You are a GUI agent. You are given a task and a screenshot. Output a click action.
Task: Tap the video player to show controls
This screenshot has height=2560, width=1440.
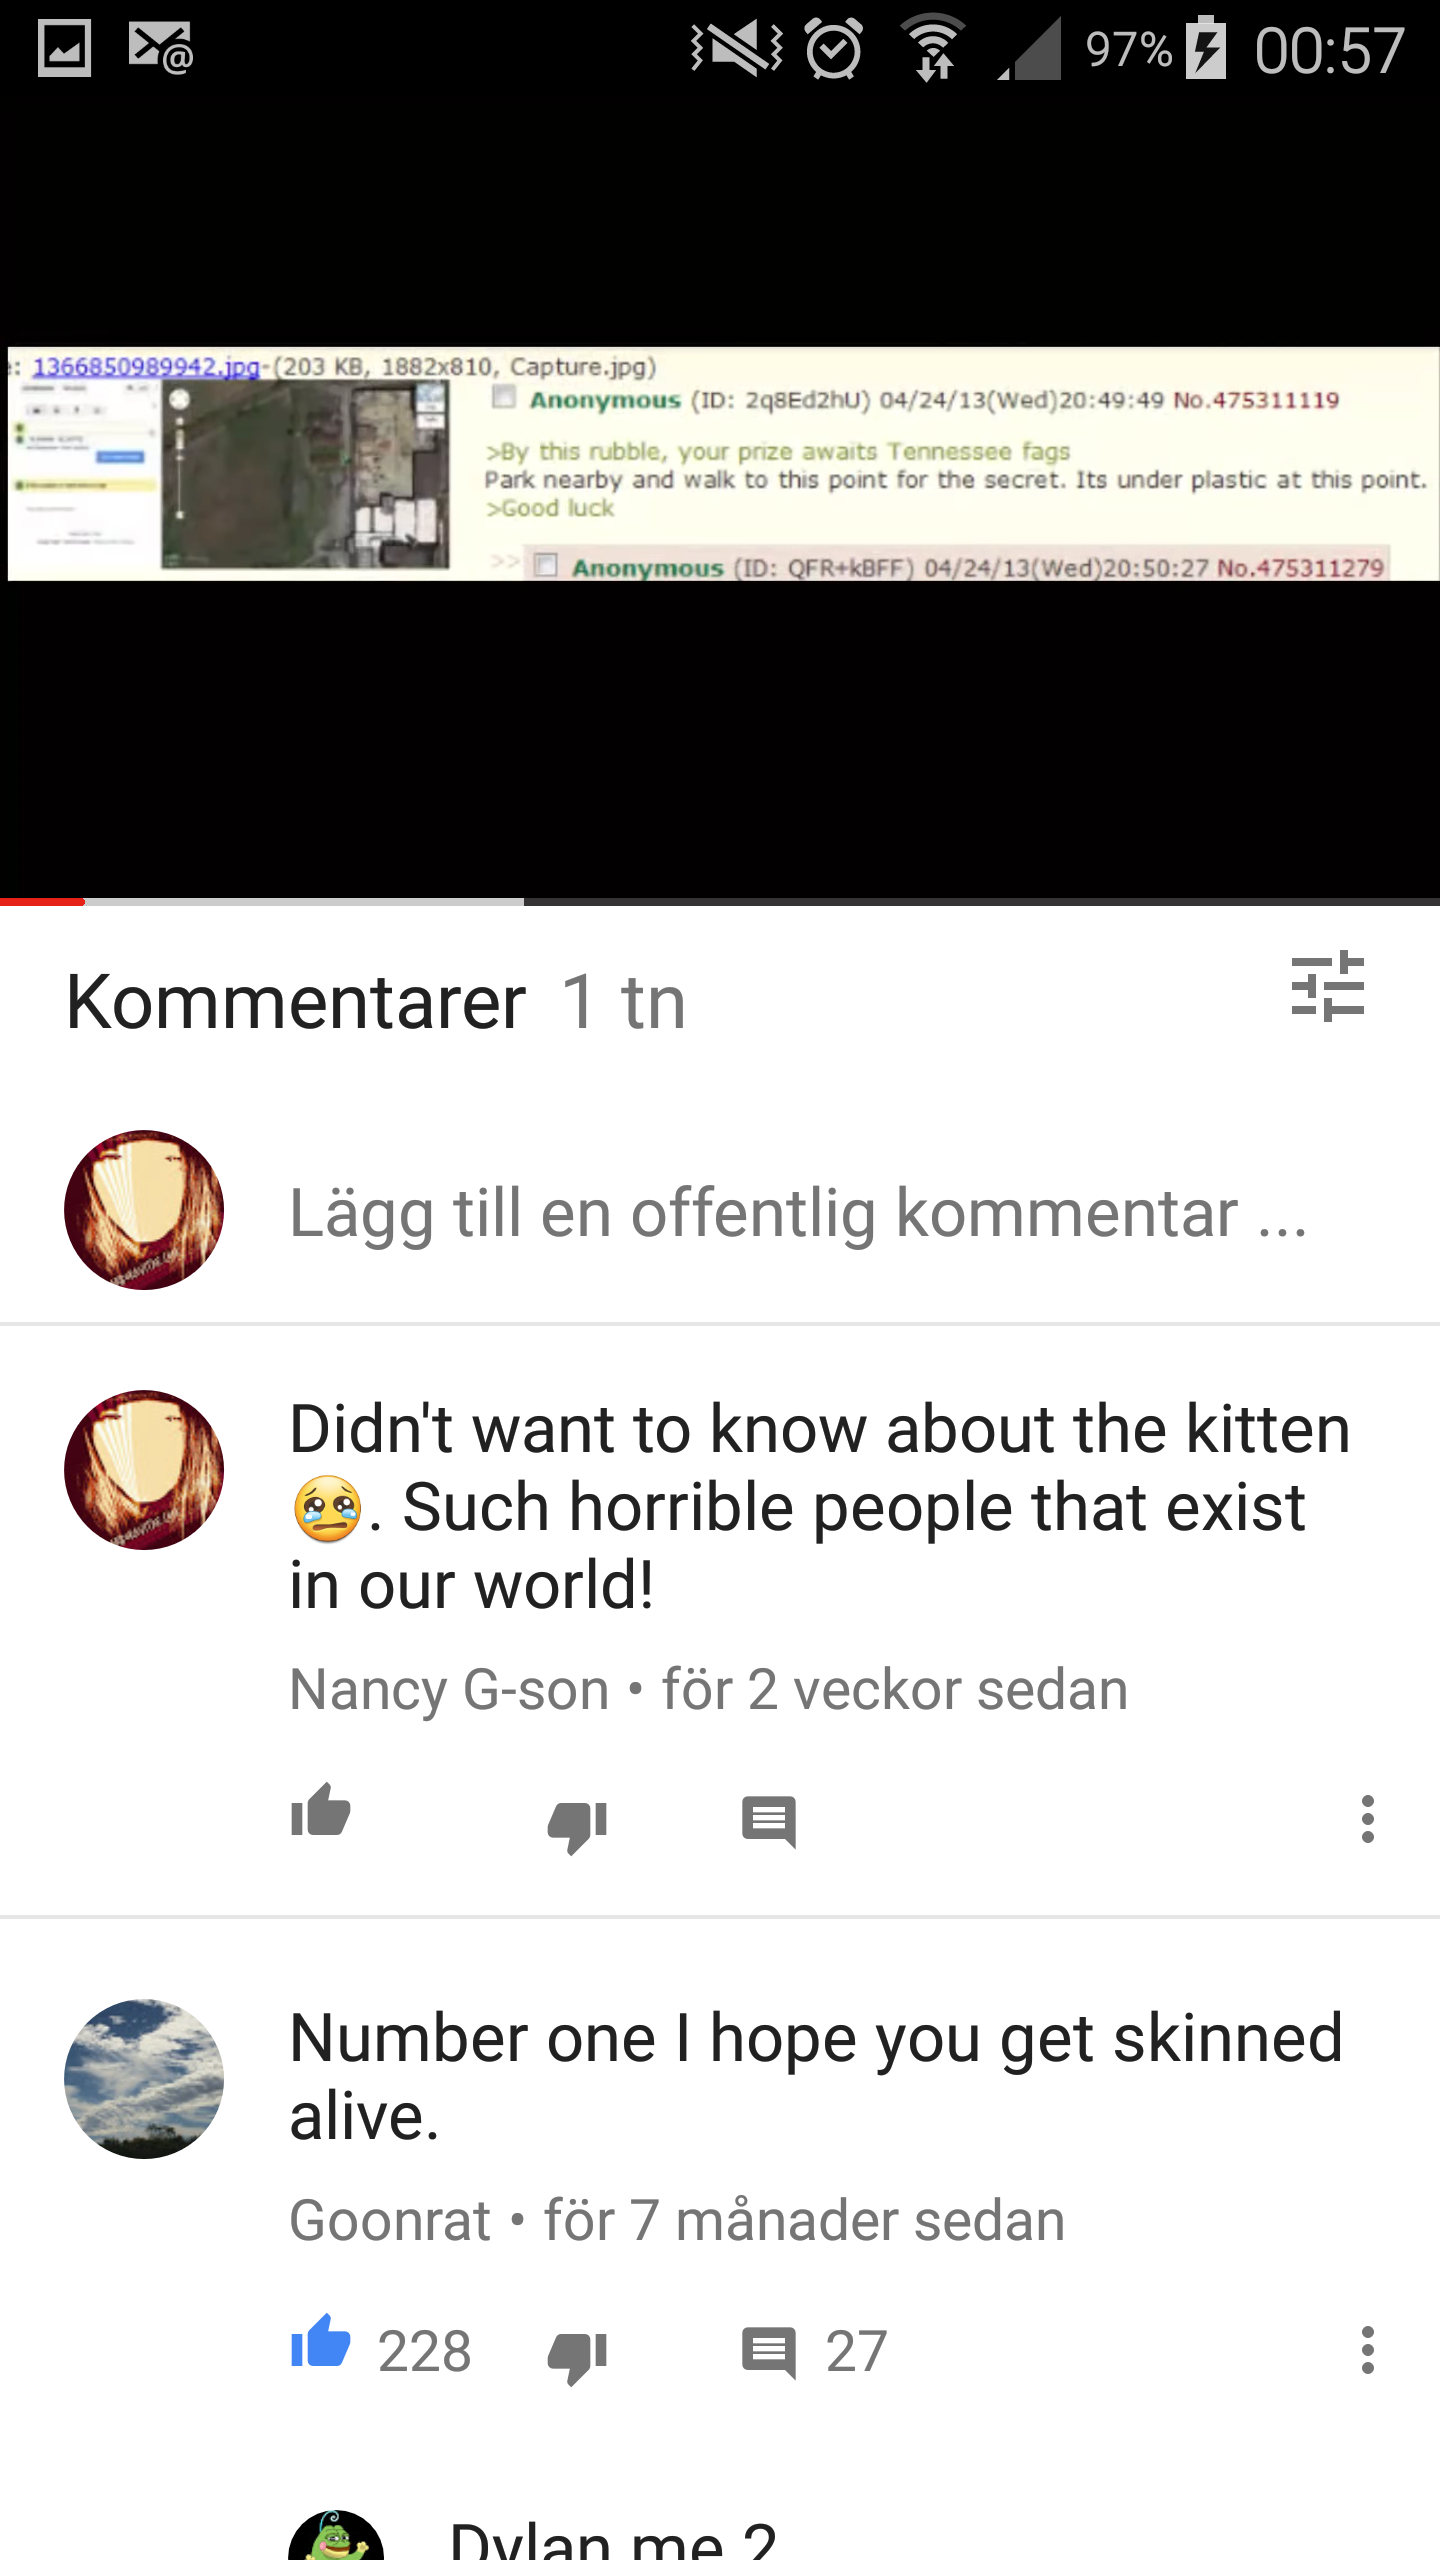pos(720,500)
